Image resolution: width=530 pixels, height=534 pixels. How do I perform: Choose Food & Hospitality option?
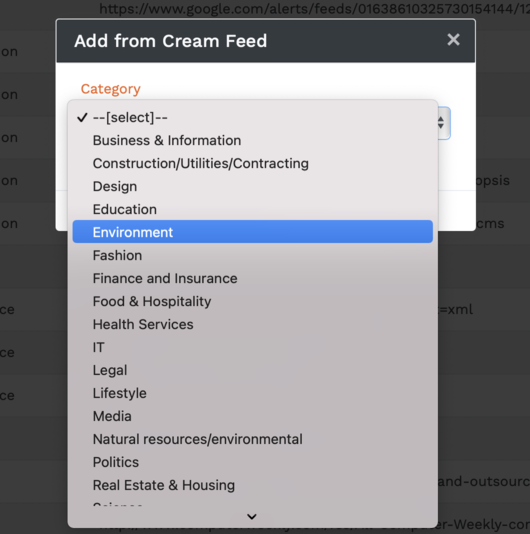253,301
